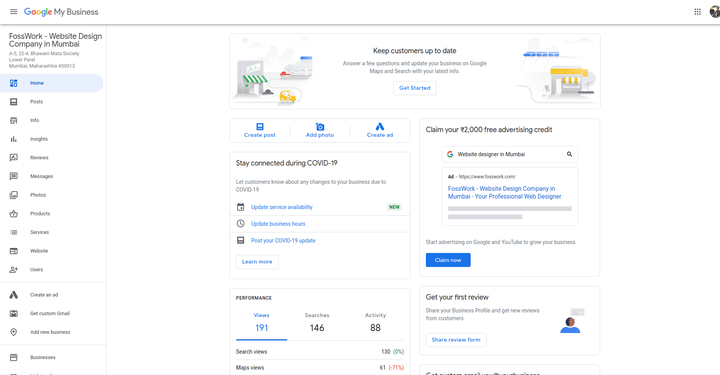Click the FossWork business name heading

[x=55, y=40]
